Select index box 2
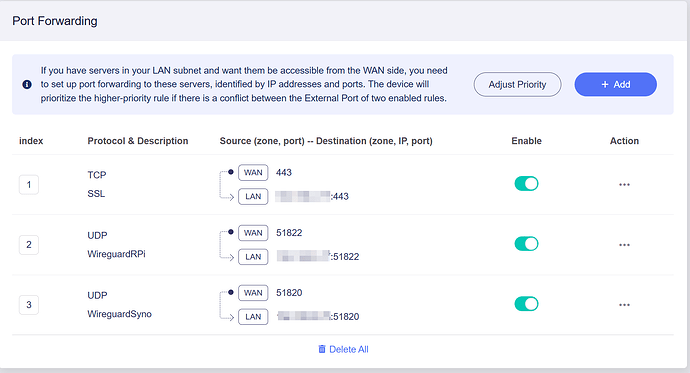This screenshot has width=690, height=373. coord(29,245)
